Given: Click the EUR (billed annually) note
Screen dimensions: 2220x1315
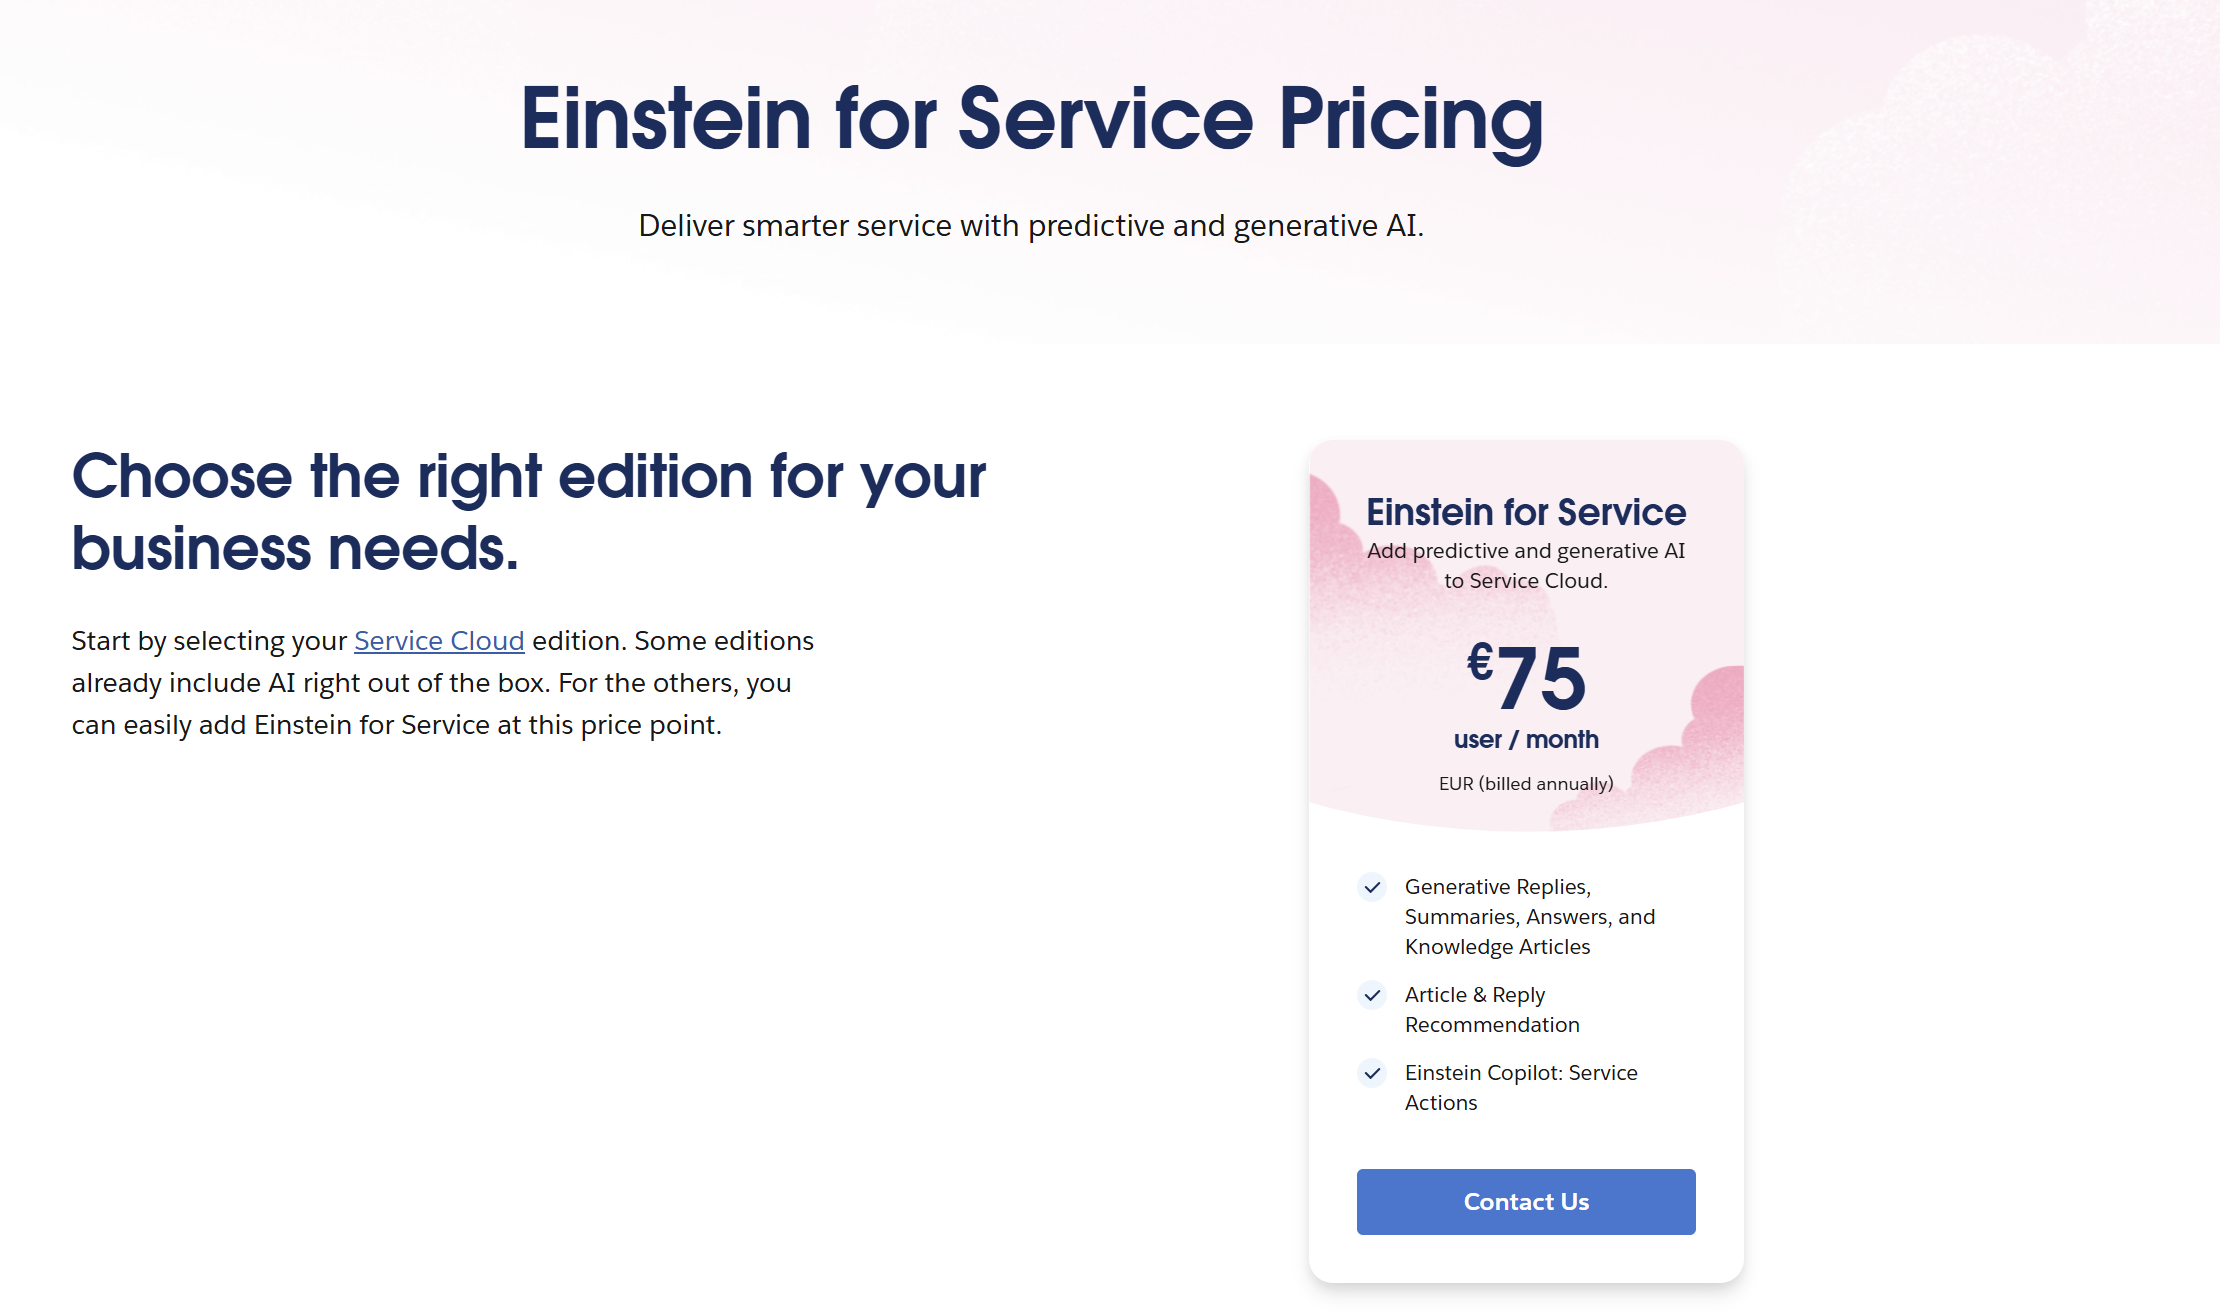Looking at the screenshot, I should coord(1526,784).
